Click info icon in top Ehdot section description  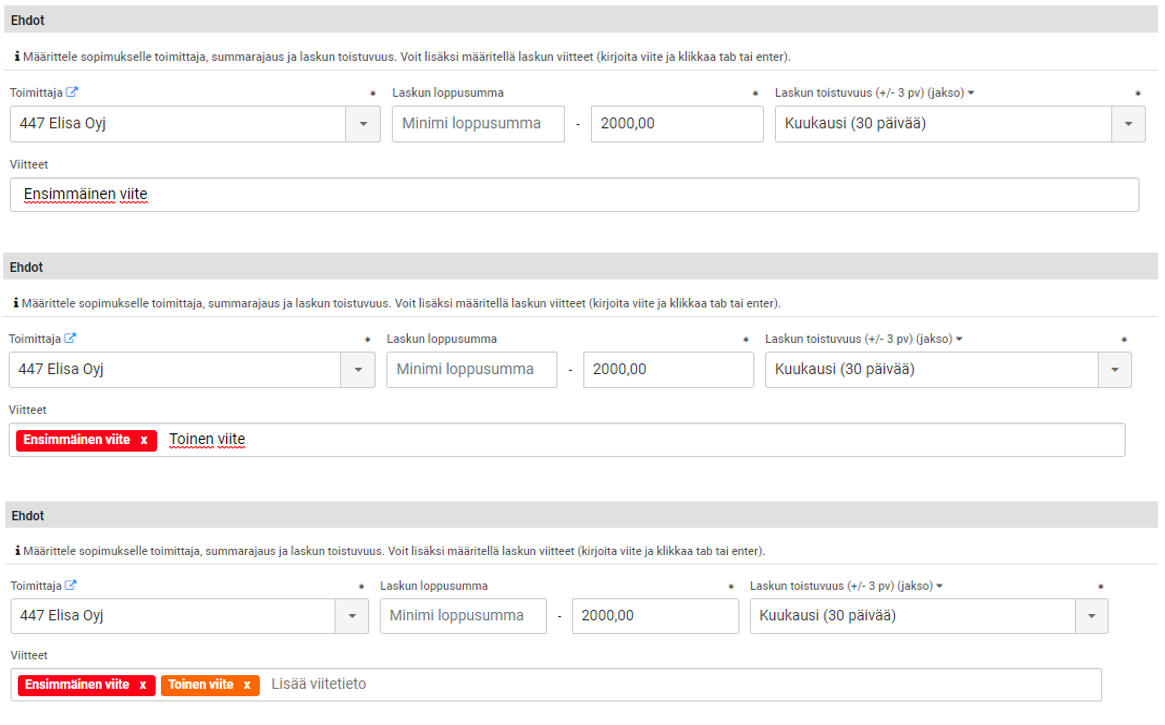point(16,57)
